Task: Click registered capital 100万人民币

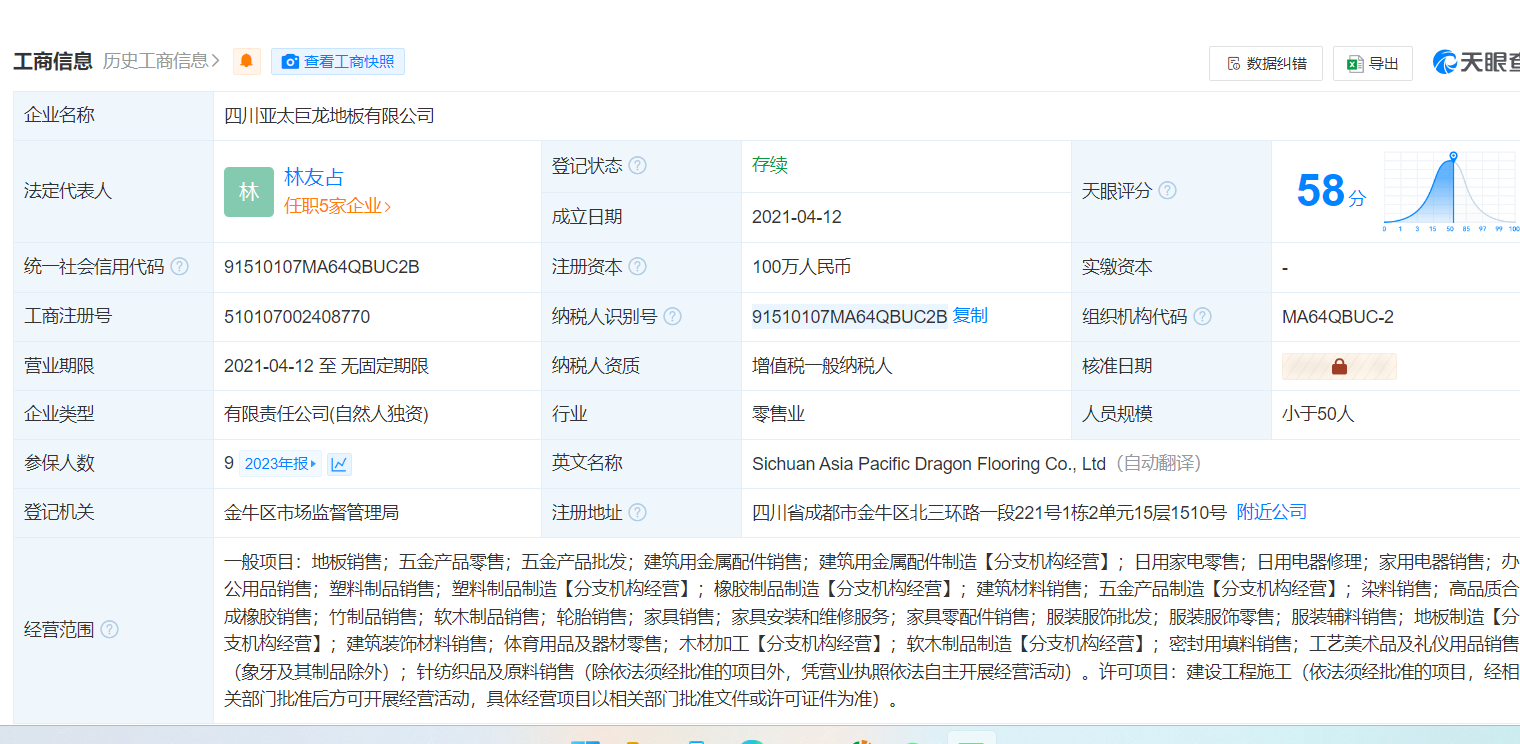Action: [x=802, y=267]
